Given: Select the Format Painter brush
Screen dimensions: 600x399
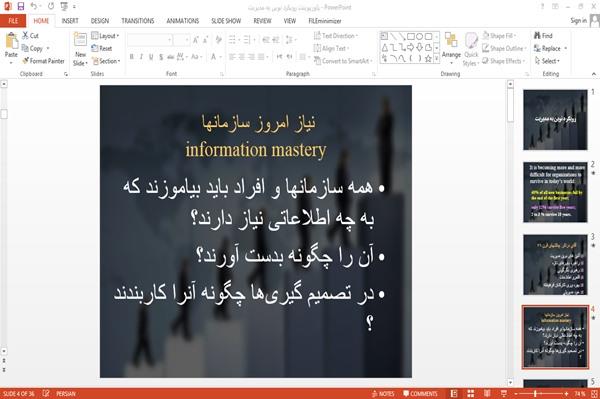Looking at the screenshot, I should pyautogui.click(x=26, y=61).
